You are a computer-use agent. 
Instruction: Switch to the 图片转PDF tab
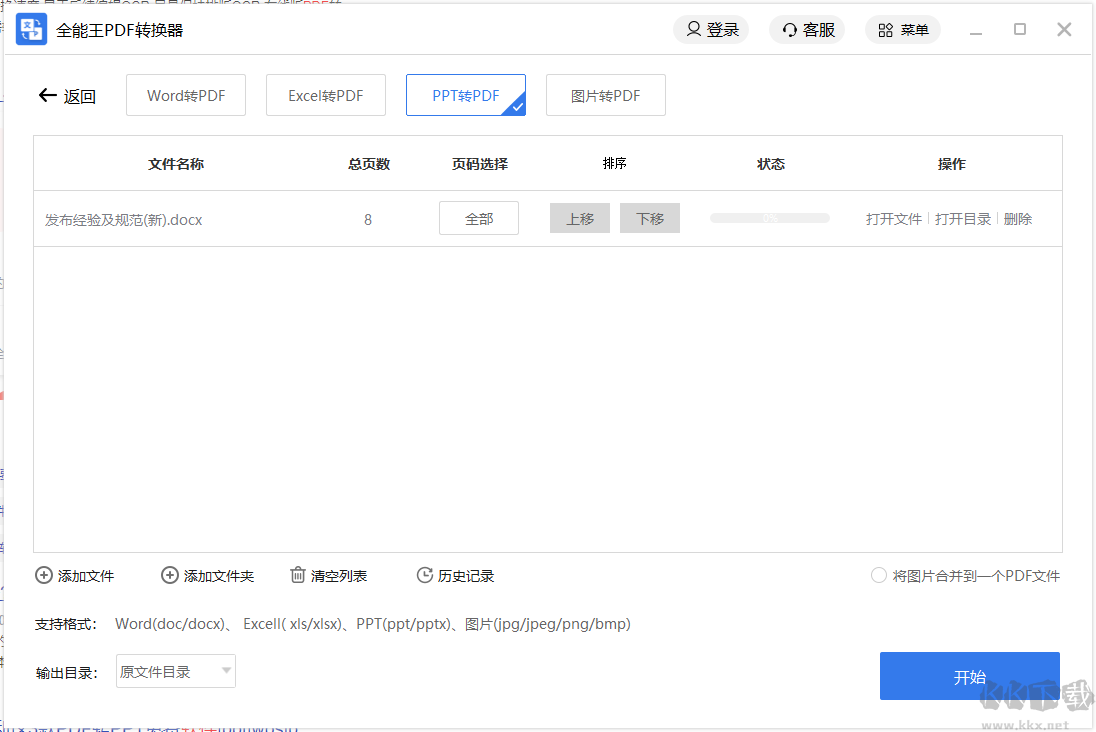coord(605,94)
